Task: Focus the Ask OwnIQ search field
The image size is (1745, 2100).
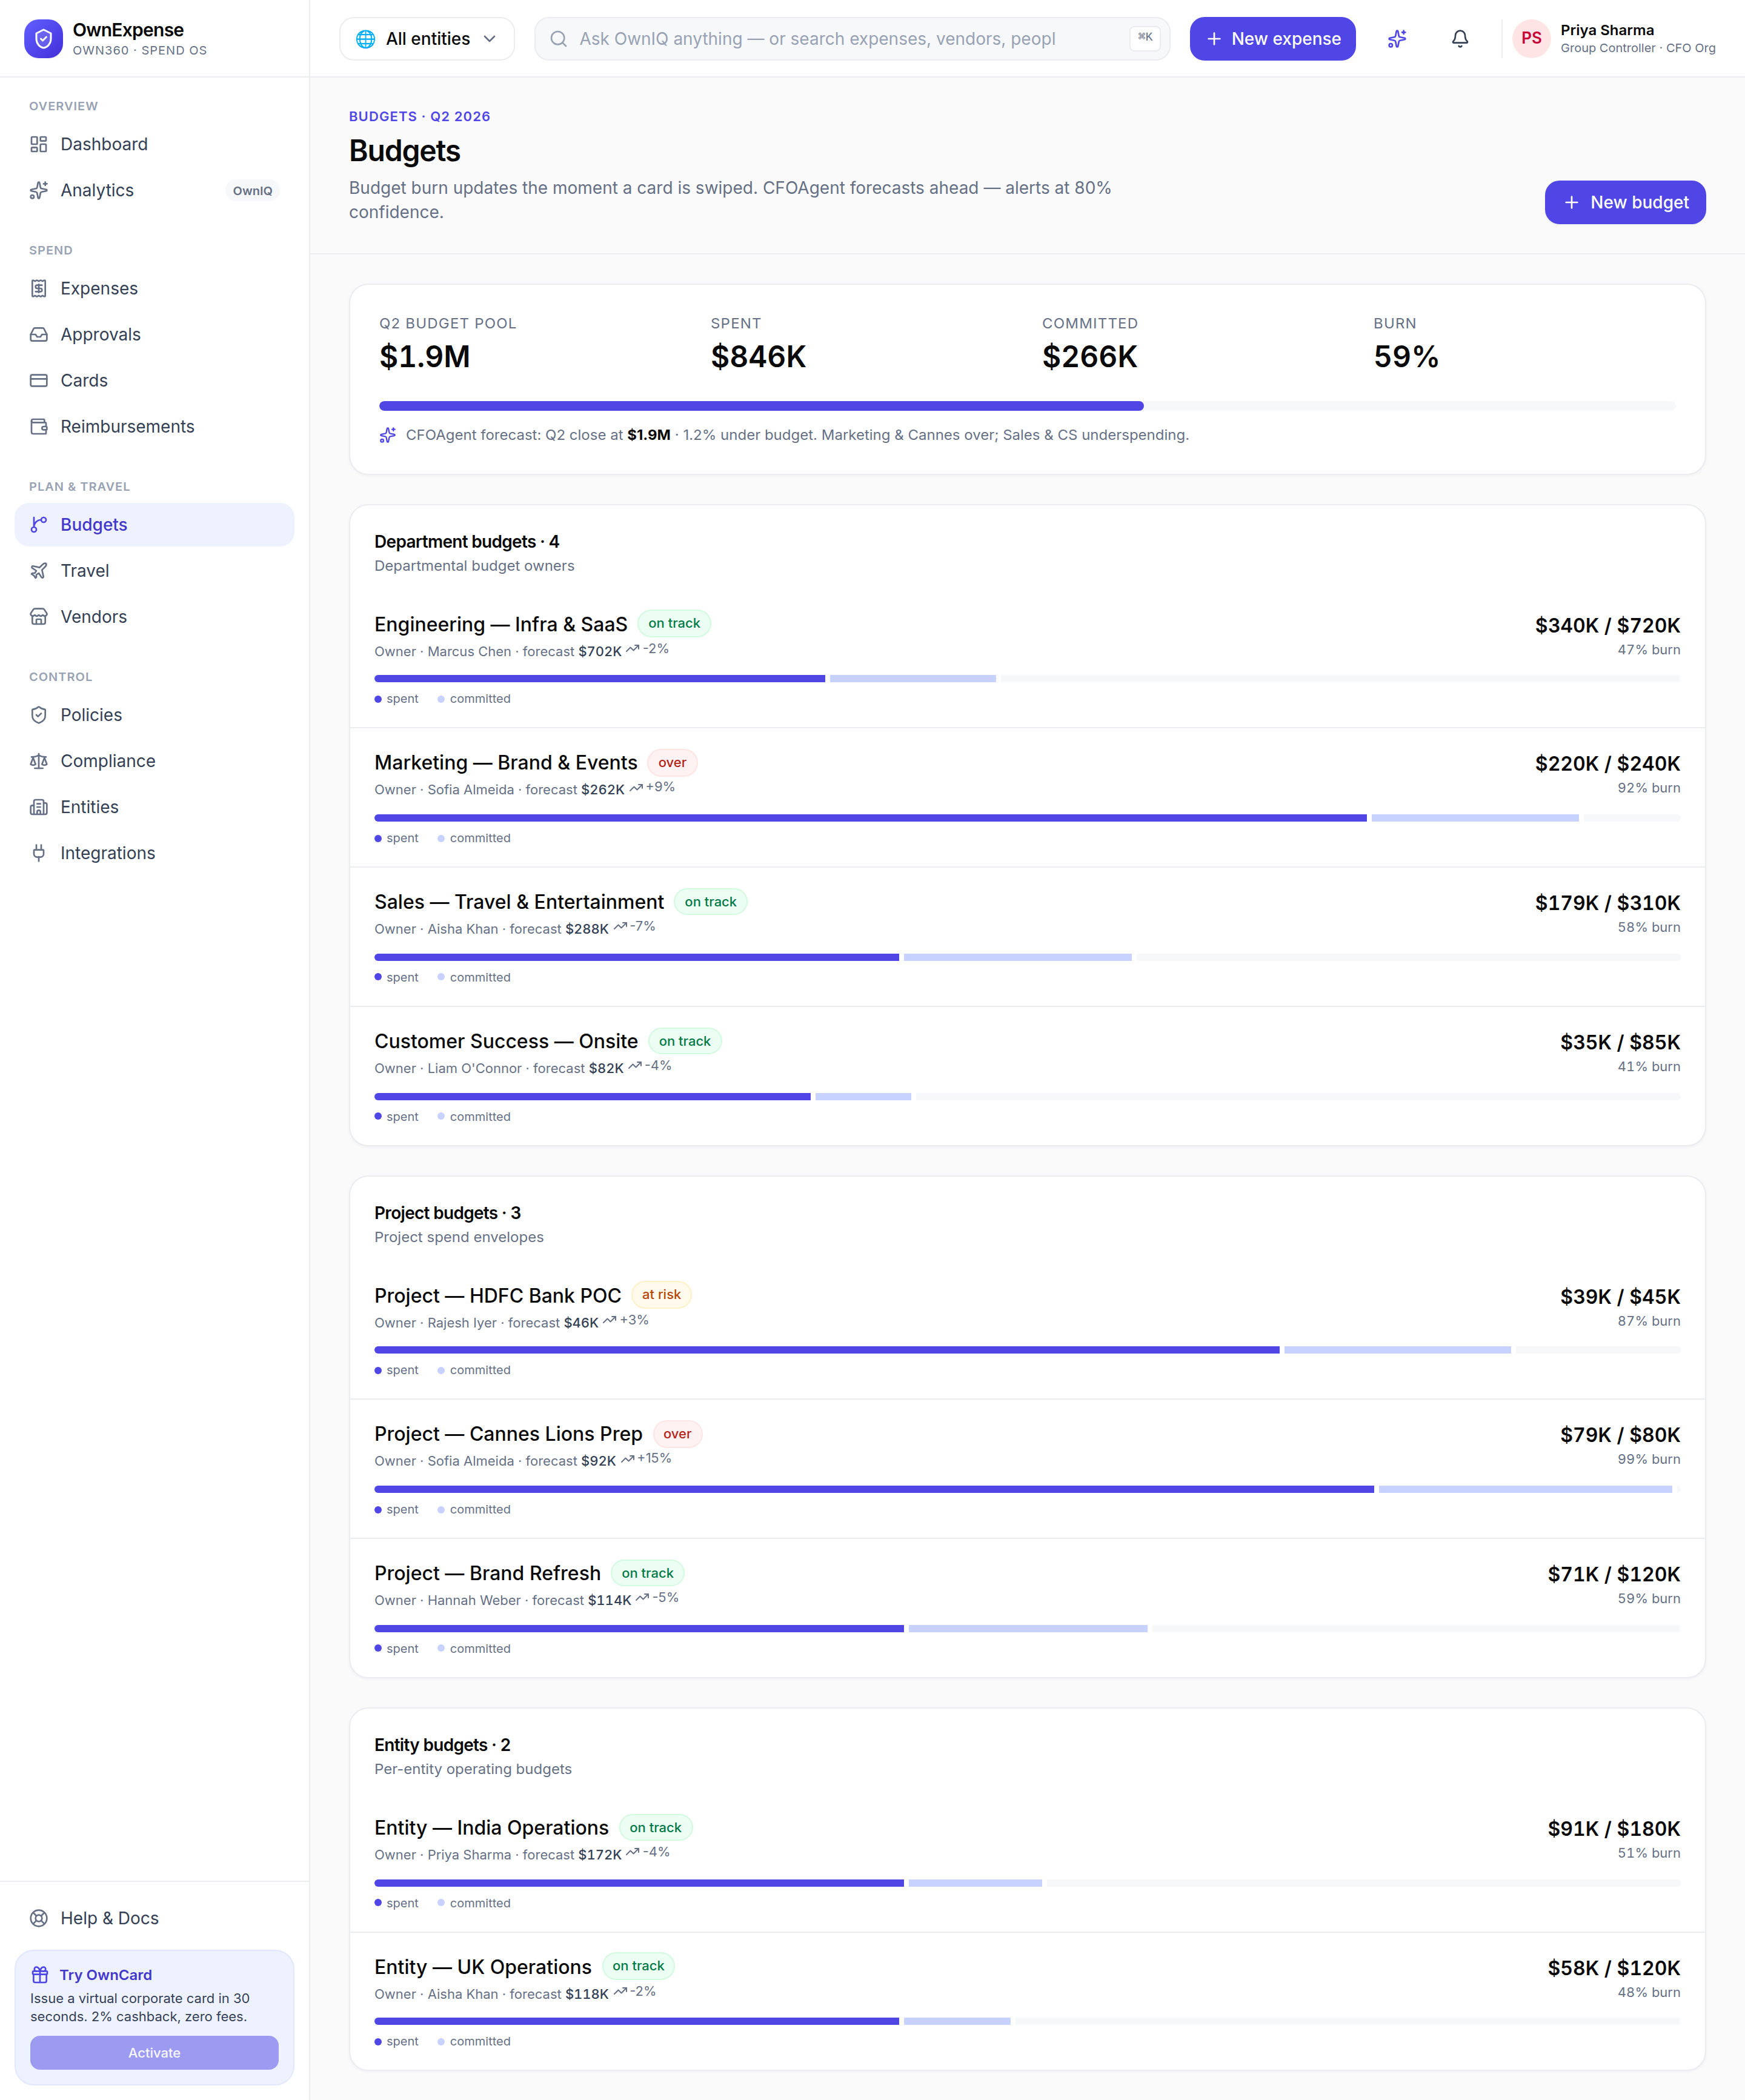Action: click(x=852, y=39)
